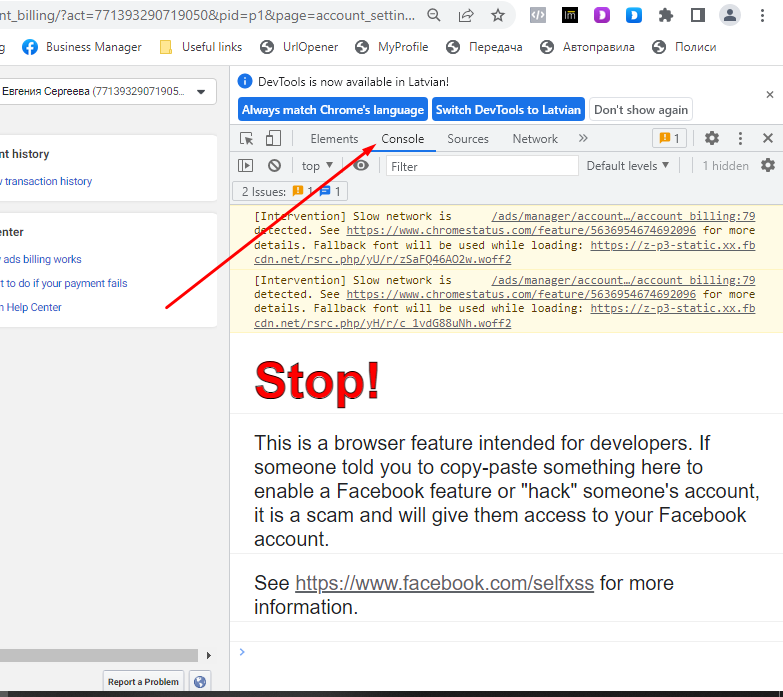Viewport: 783px width, 697px height.
Task: Click the 2 Issues summary button
Action: click(x=290, y=191)
